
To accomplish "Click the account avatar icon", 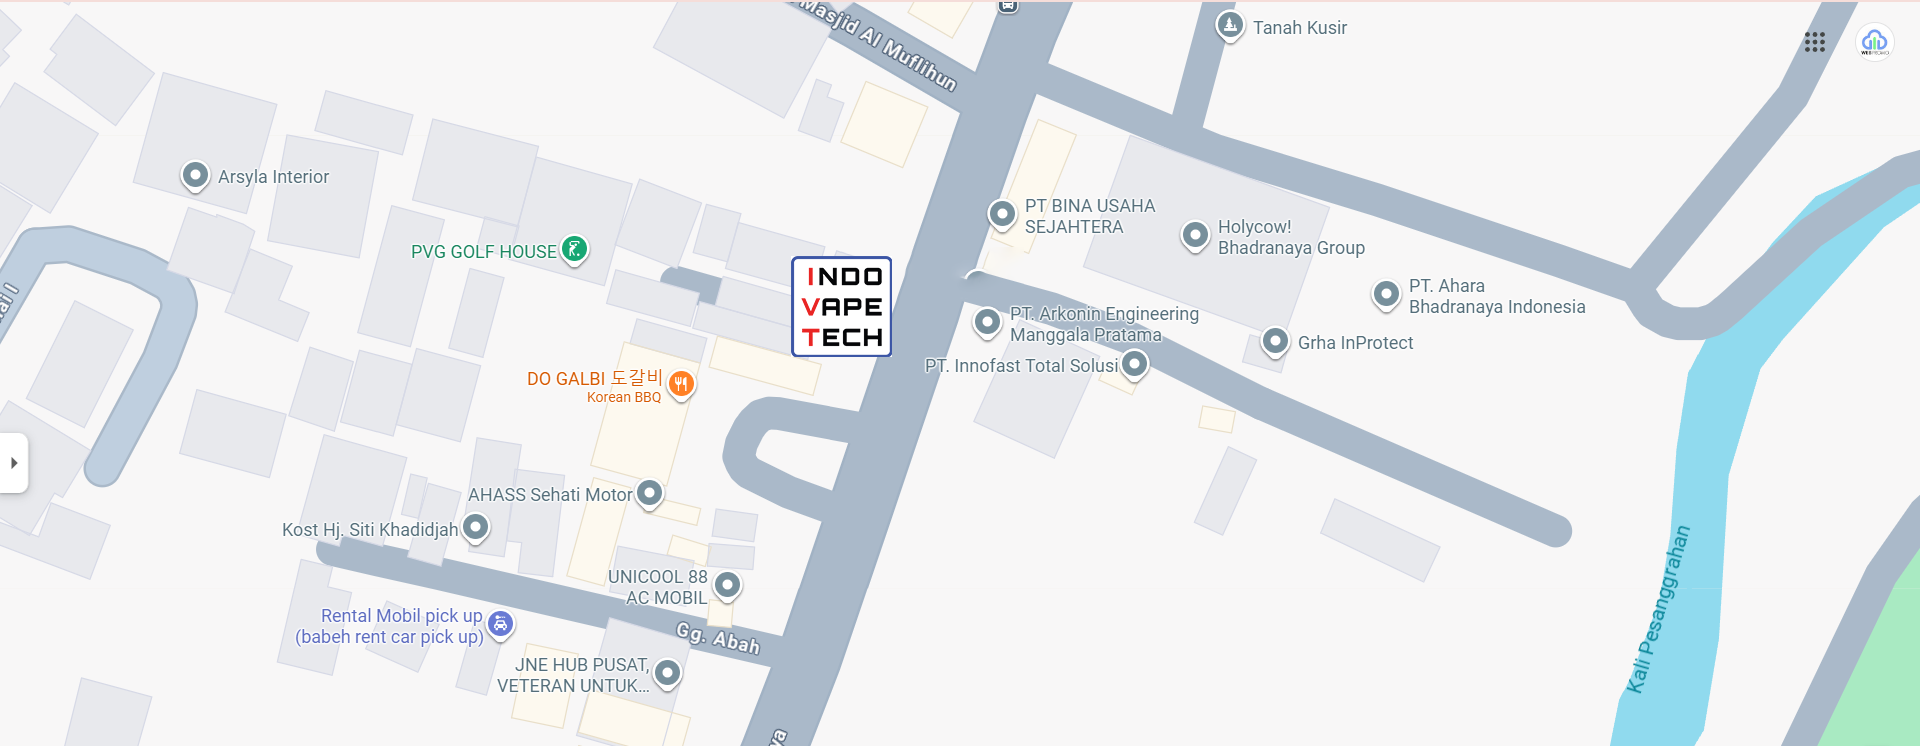I will tap(1874, 42).
